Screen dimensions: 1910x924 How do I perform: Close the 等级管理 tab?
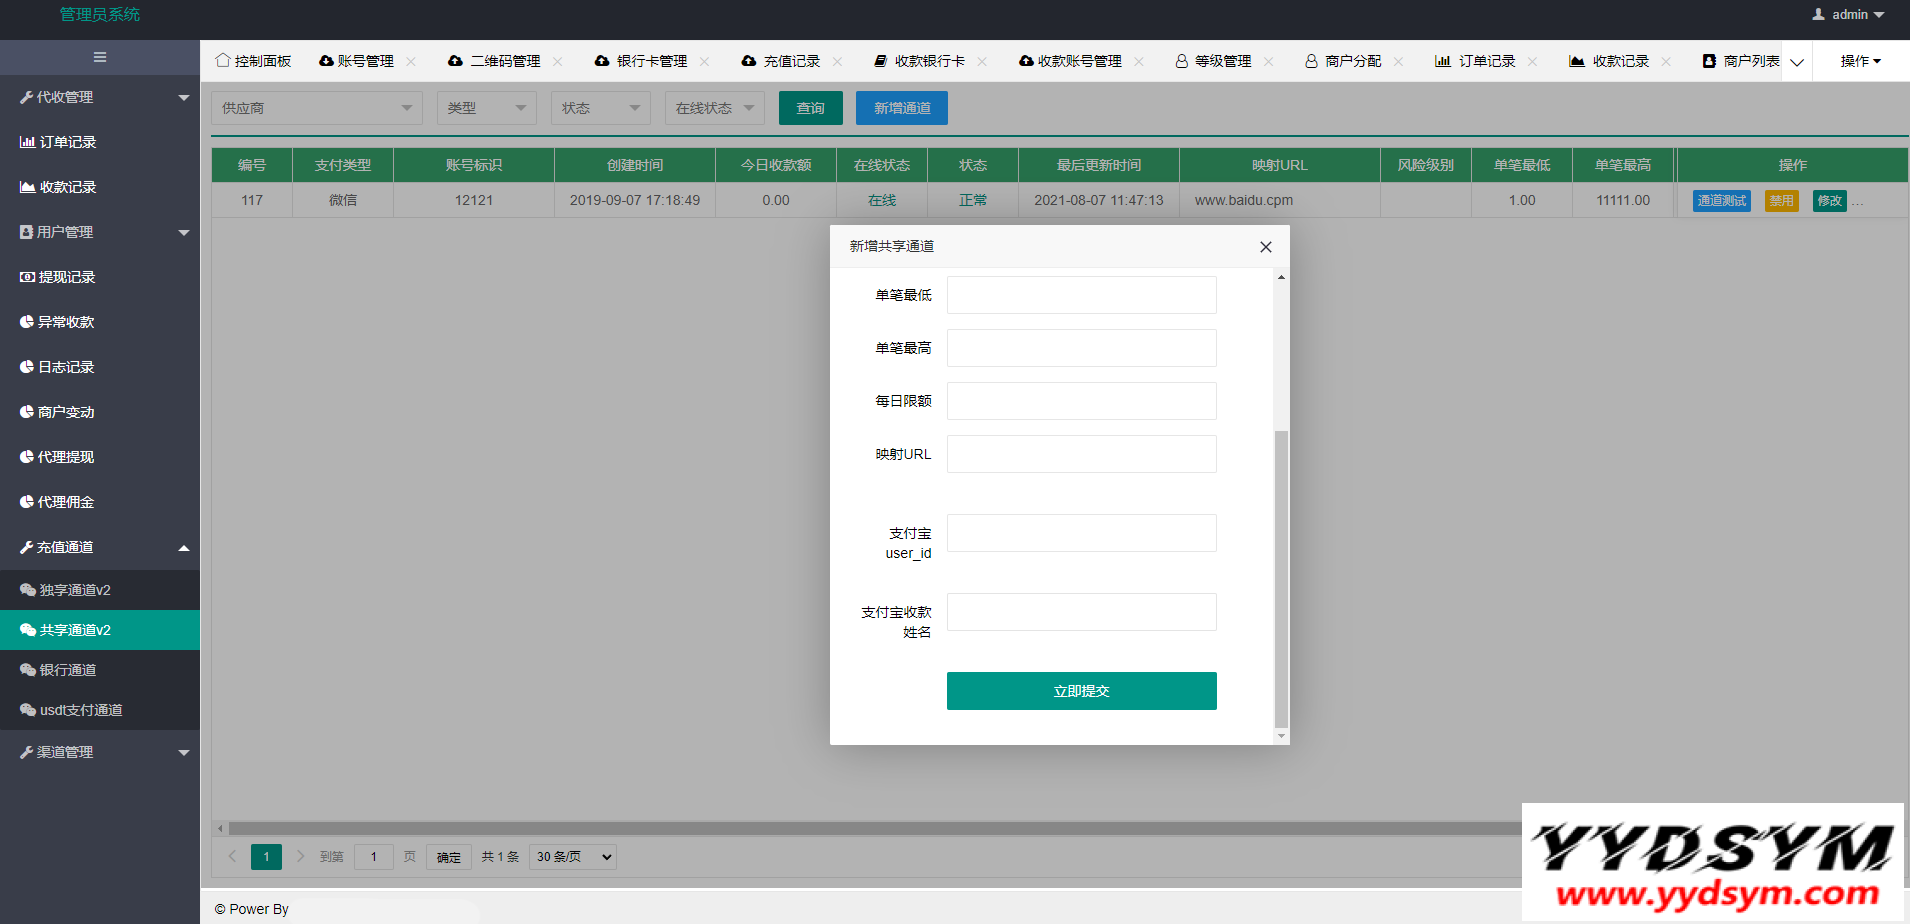point(1269,61)
